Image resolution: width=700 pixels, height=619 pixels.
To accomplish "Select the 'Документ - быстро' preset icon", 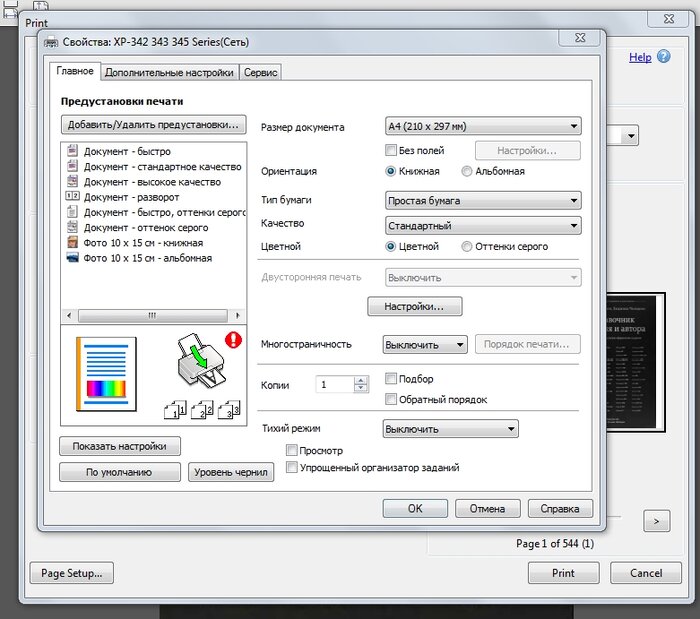I will [x=72, y=152].
